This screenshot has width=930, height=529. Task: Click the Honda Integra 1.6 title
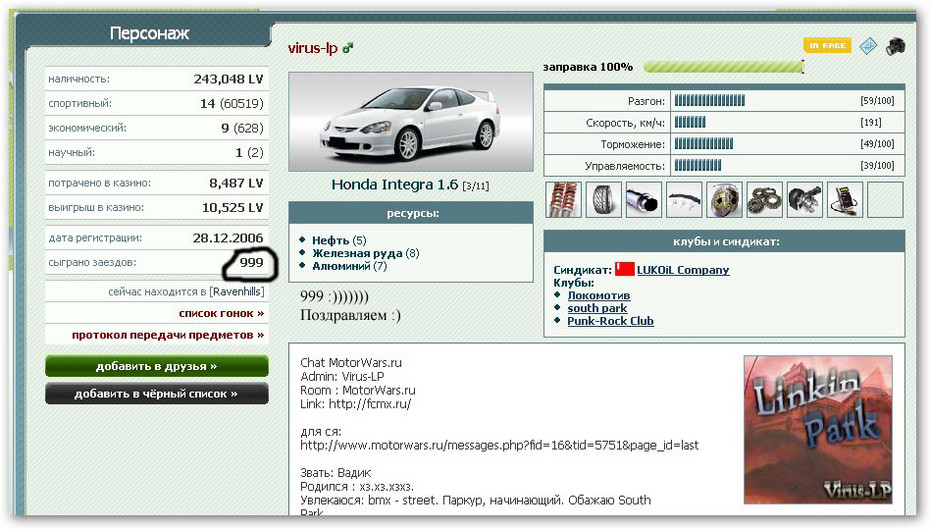pos(394,184)
